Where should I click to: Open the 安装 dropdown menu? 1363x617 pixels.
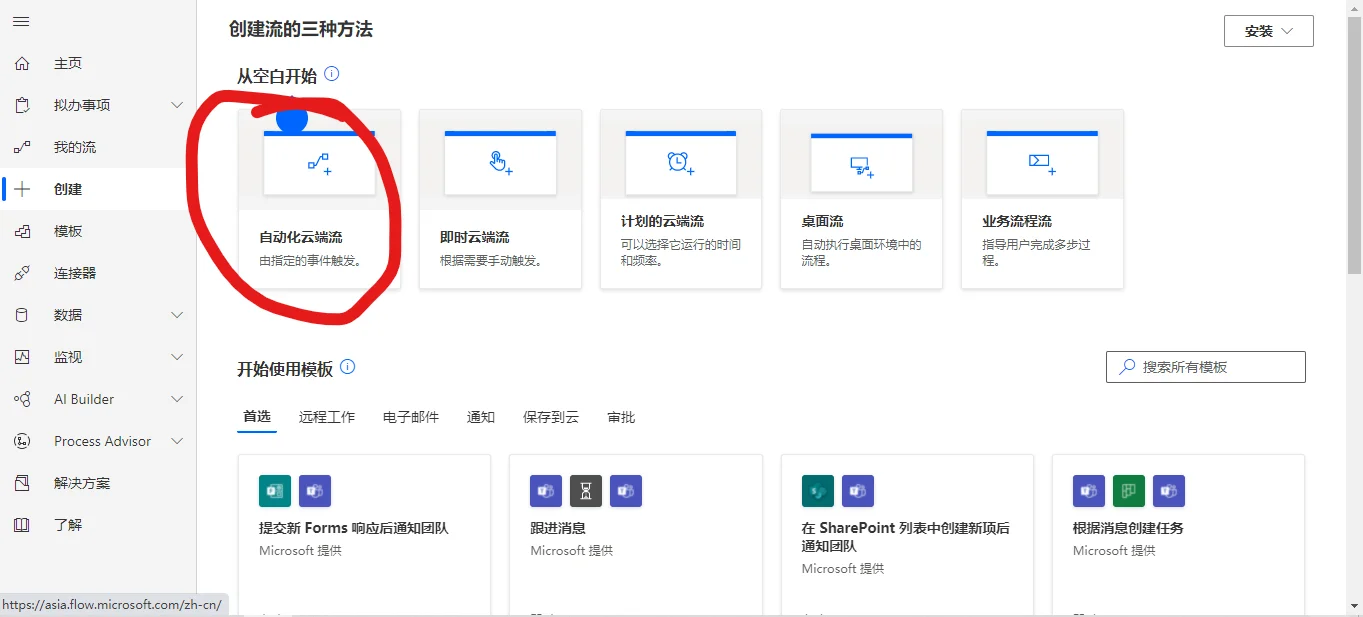coord(1268,30)
